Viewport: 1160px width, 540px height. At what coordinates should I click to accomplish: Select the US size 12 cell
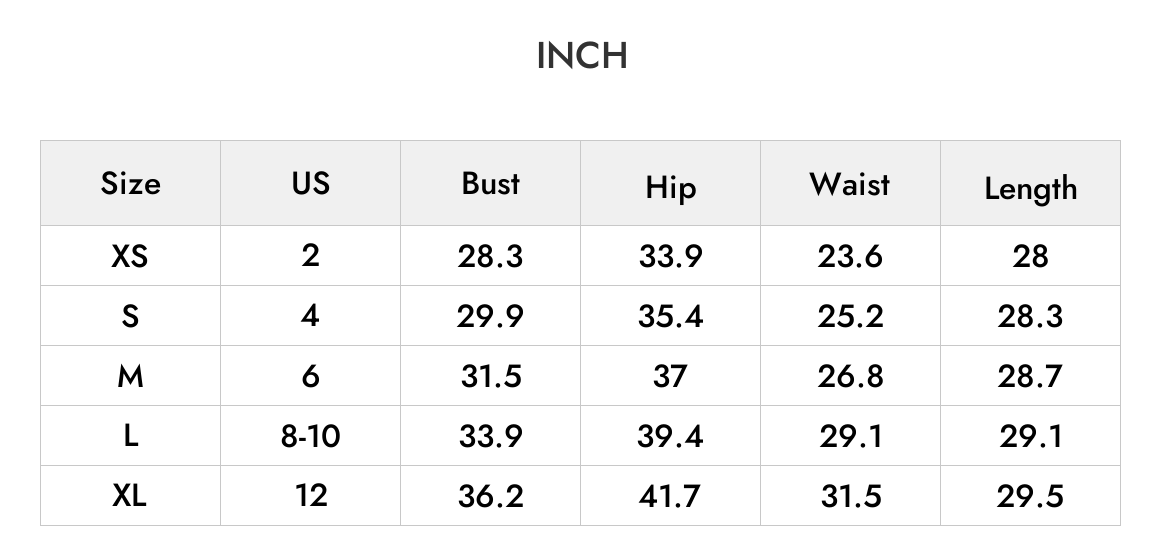point(311,496)
